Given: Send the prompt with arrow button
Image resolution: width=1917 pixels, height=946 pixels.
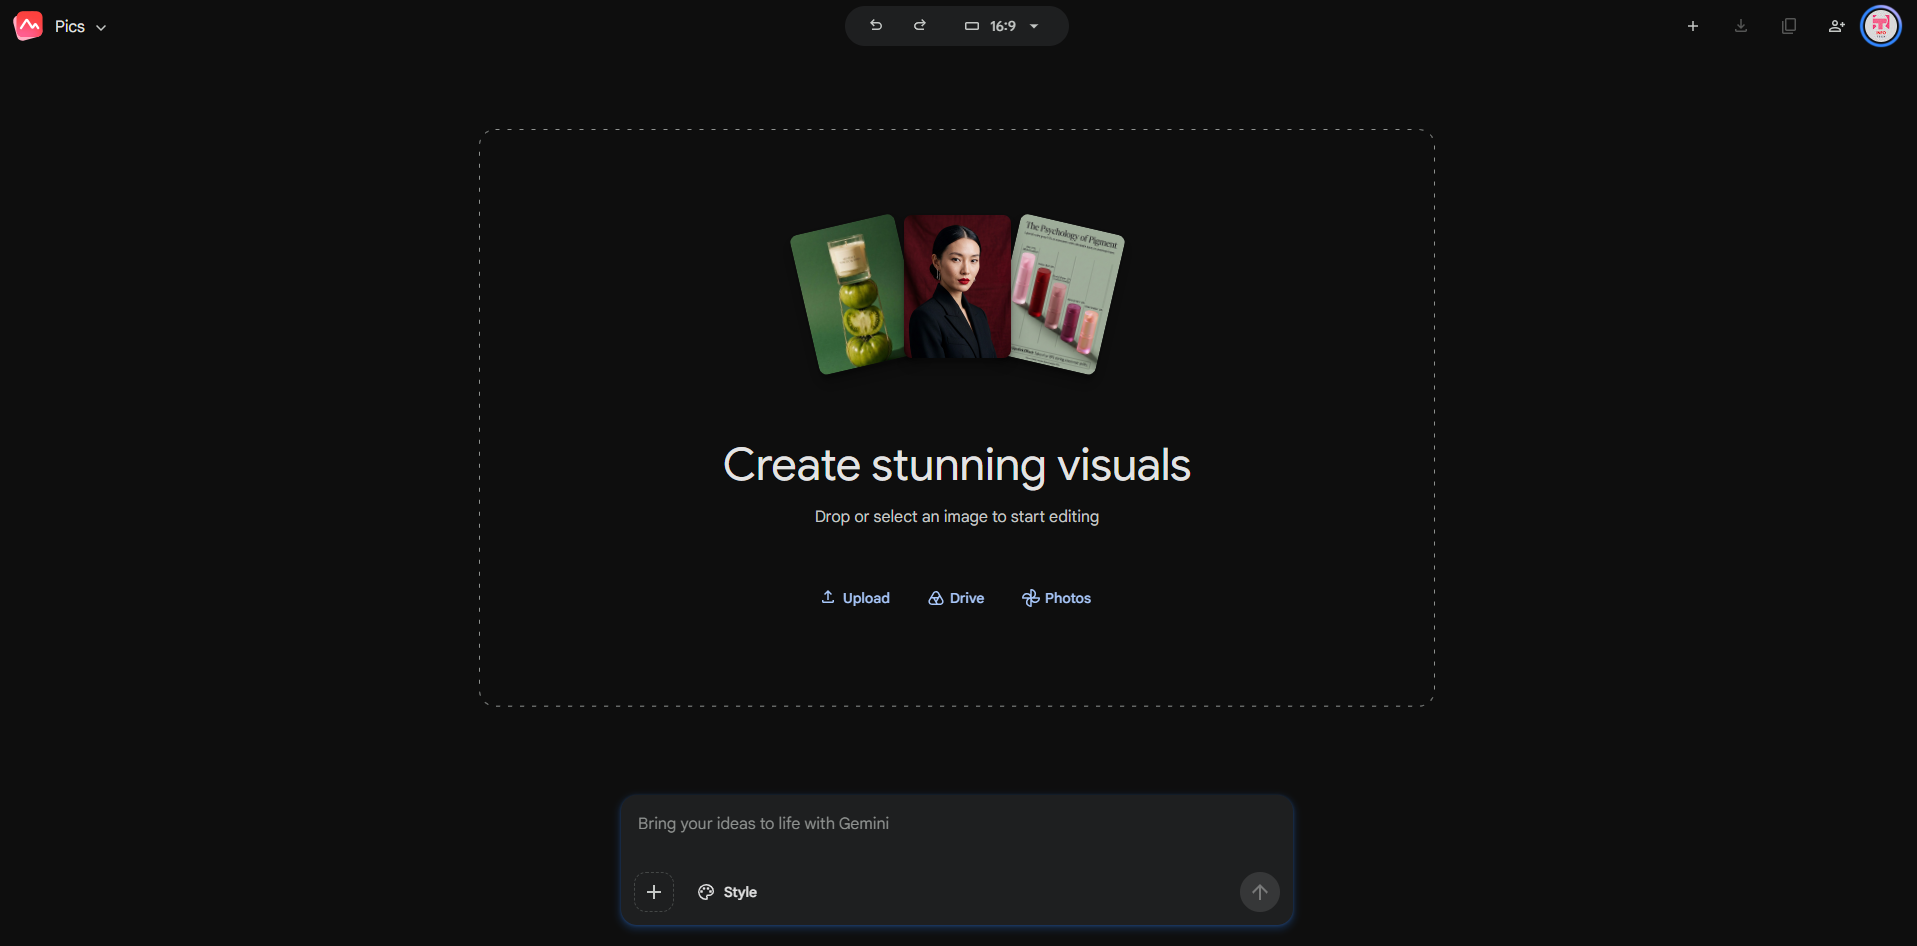Looking at the screenshot, I should point(1260,892).
